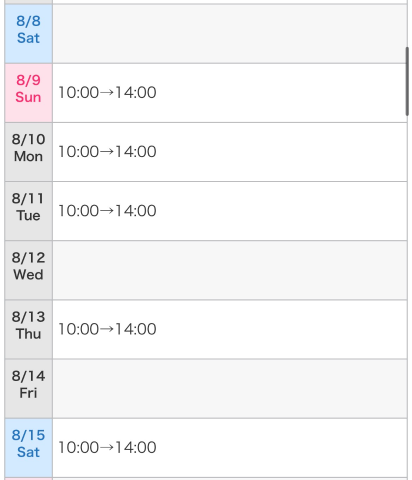Select the 8/12 Wed date cell

pyautogui.click(x=29, y=270)
